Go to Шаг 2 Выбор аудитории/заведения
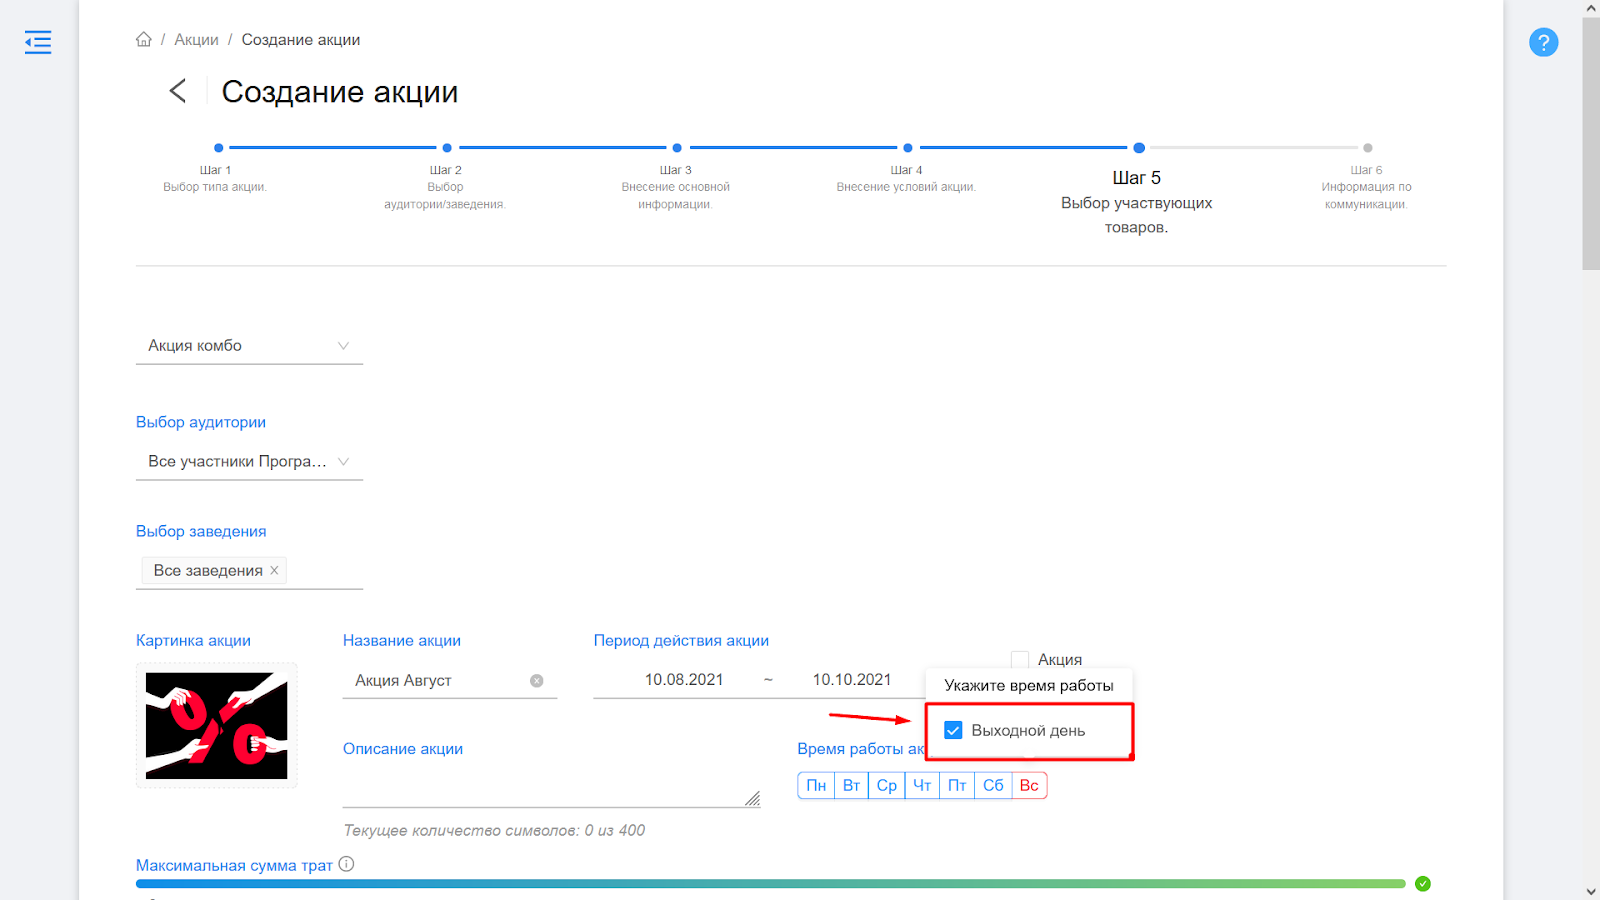 tap(446, 179)
